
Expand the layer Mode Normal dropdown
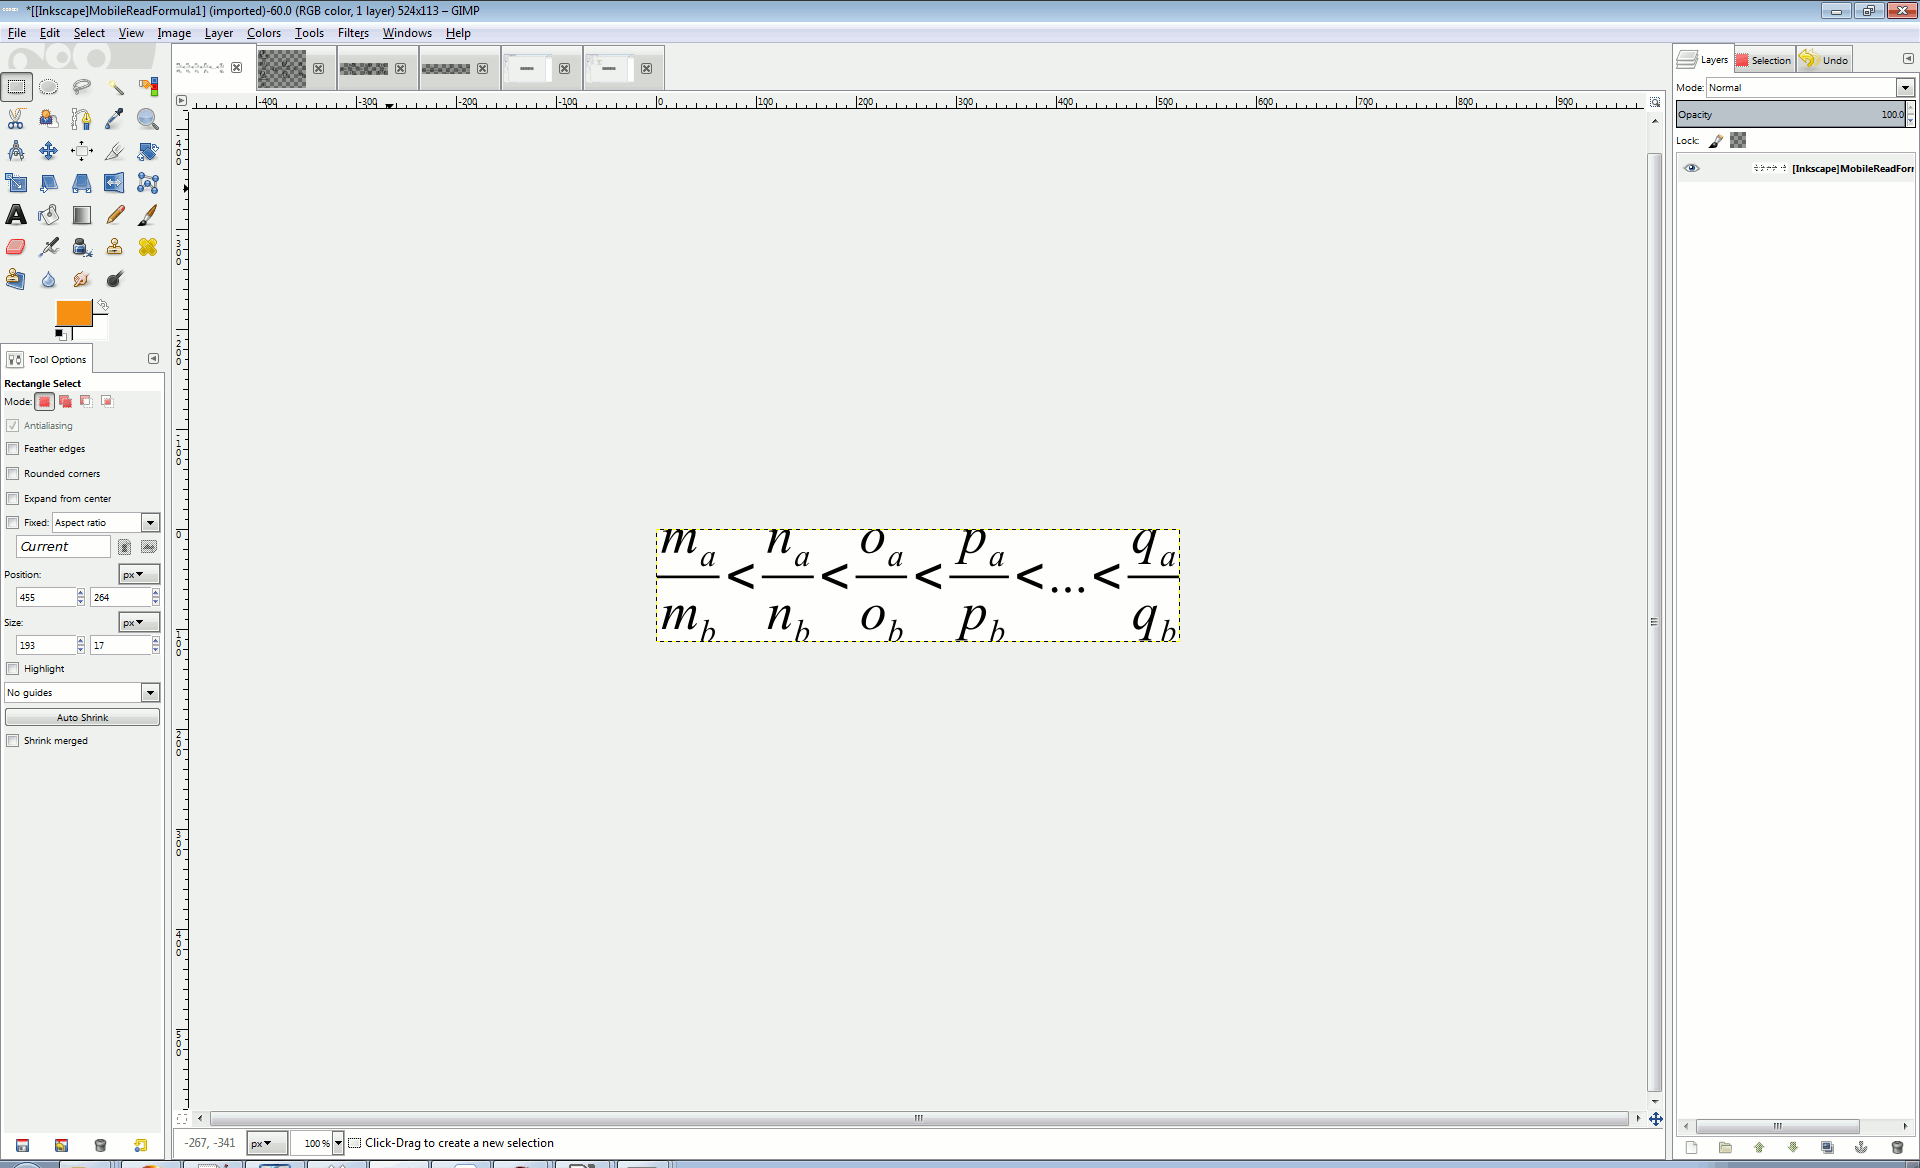(x=1905, y=88)
